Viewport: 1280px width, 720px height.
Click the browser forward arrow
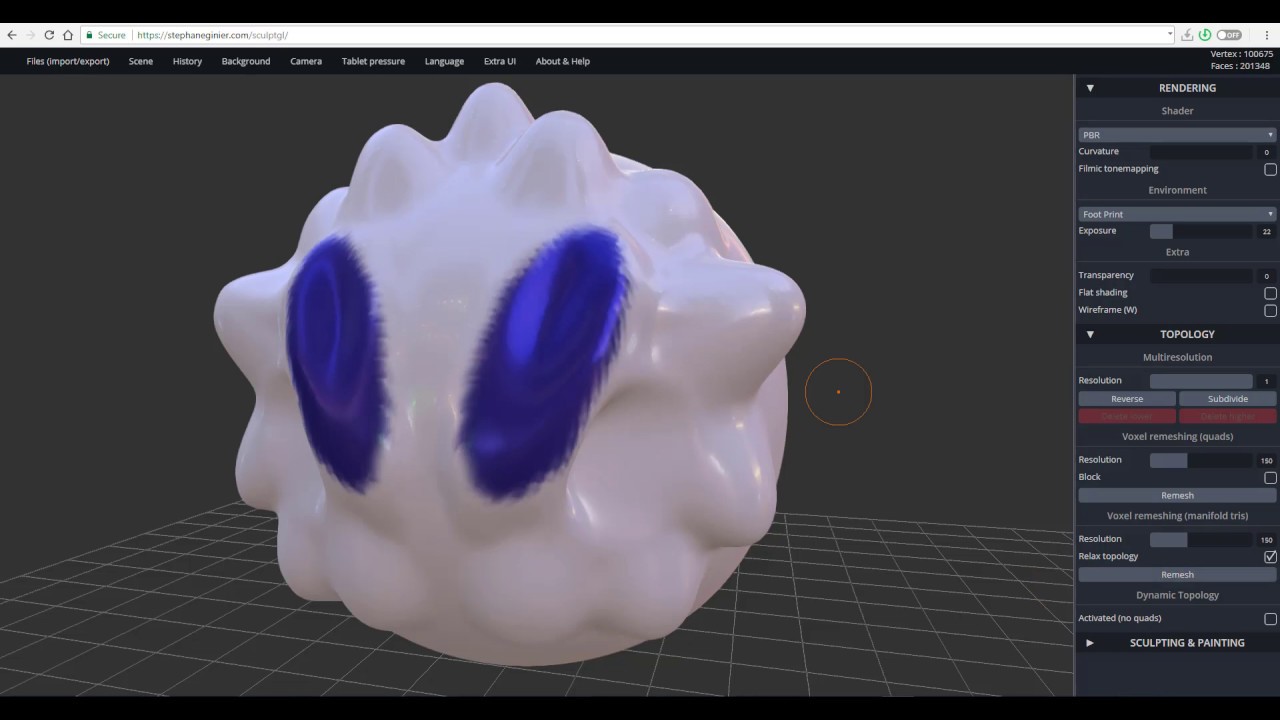coord(30,35)
